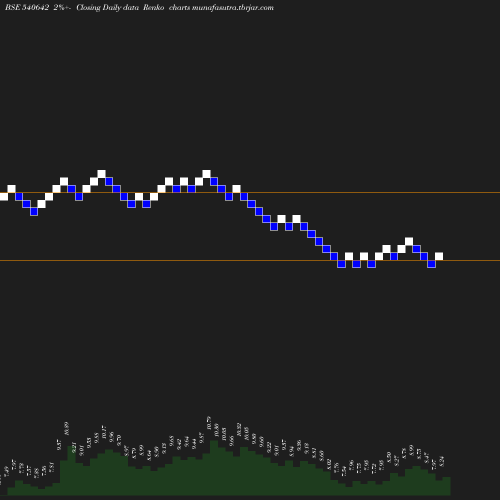Click the last blue Renko brick before final white

click(432, 264)
